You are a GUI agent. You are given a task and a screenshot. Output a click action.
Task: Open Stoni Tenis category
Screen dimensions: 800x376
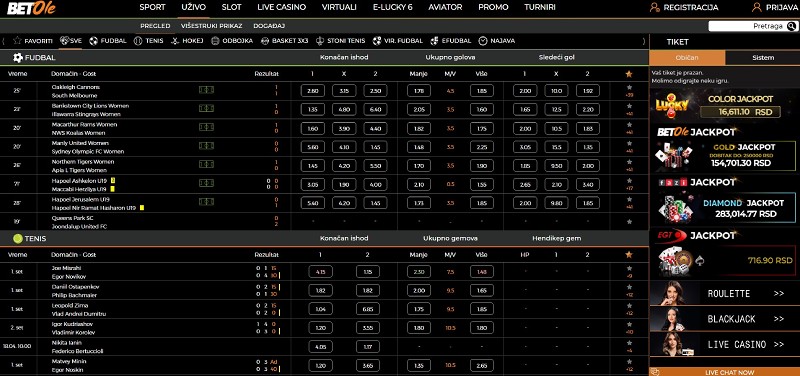point(340,41)
